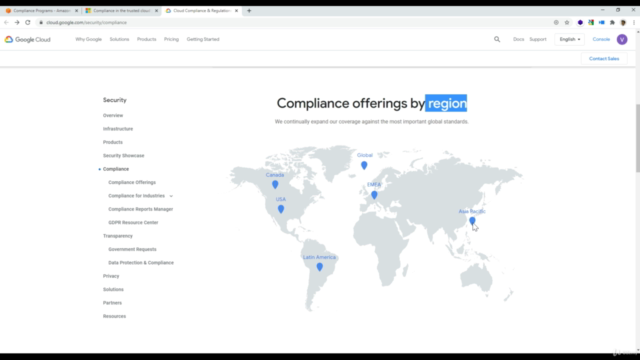Screen dimensions: 640x360
Task: Bookmark page with the star icon
Action: pos(567,22)
